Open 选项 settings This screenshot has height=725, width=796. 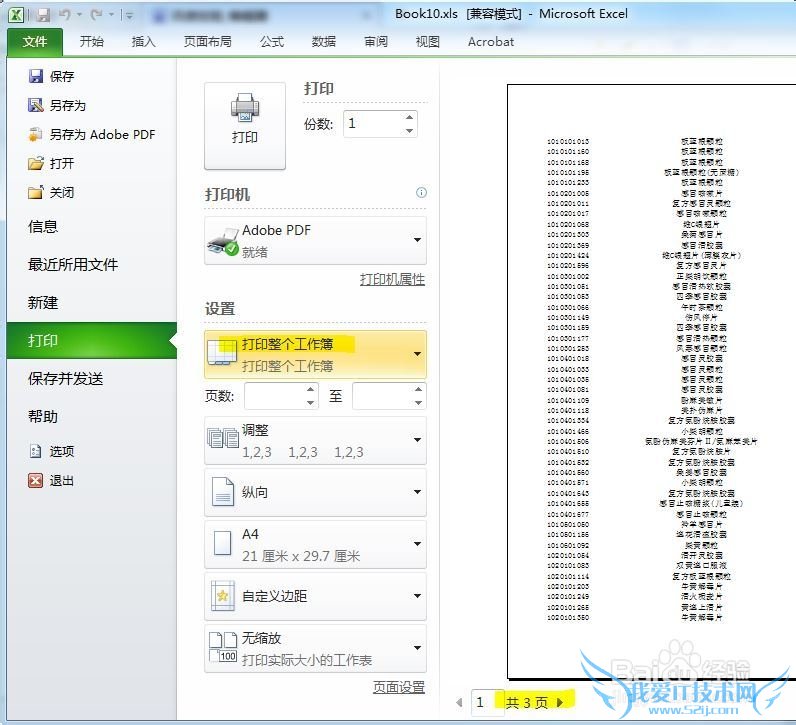(x=51, y=451)
